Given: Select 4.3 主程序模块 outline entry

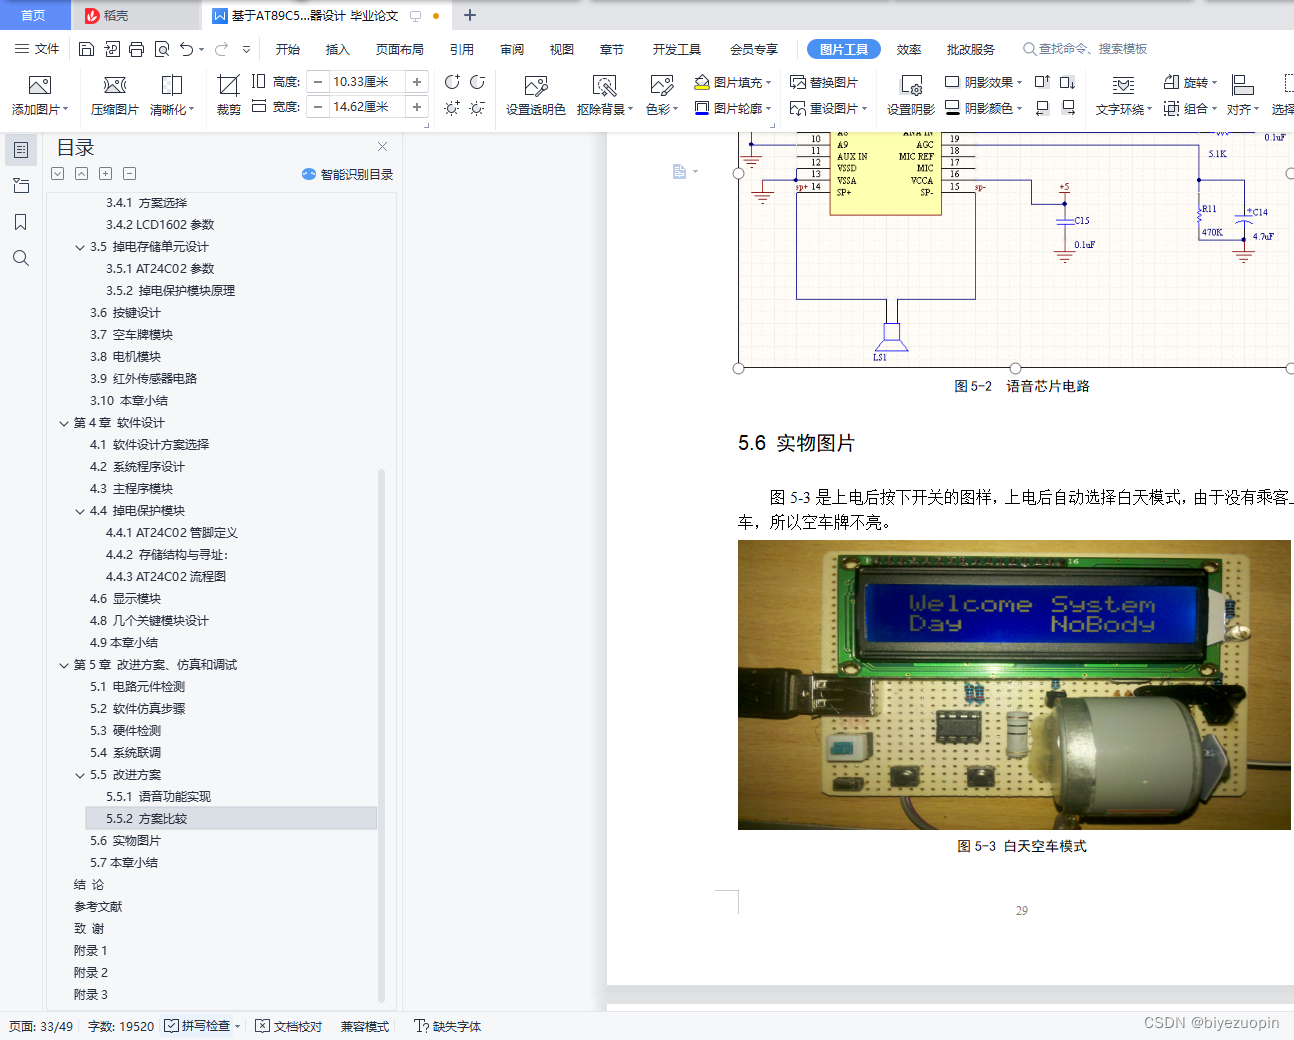Looking at the screenshot, I should [x=131, y=489].
